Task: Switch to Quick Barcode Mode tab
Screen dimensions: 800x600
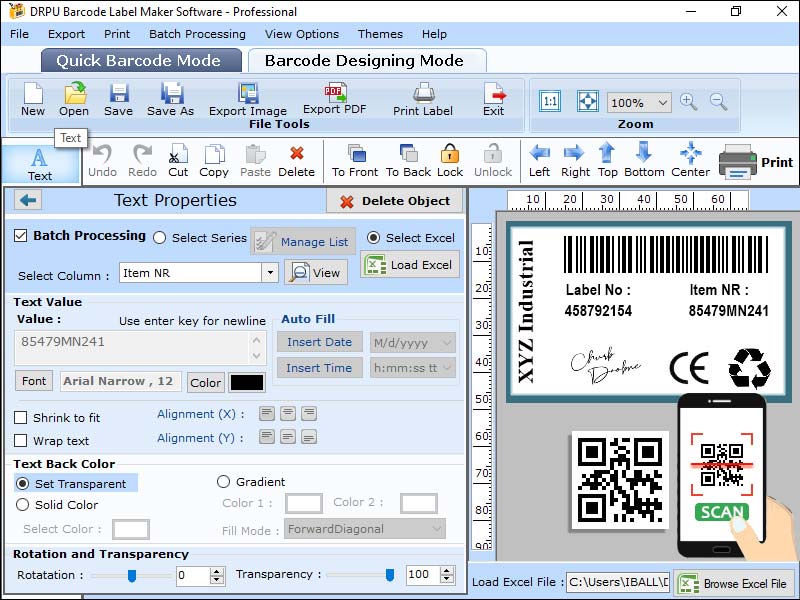Action: click(140, 61)
